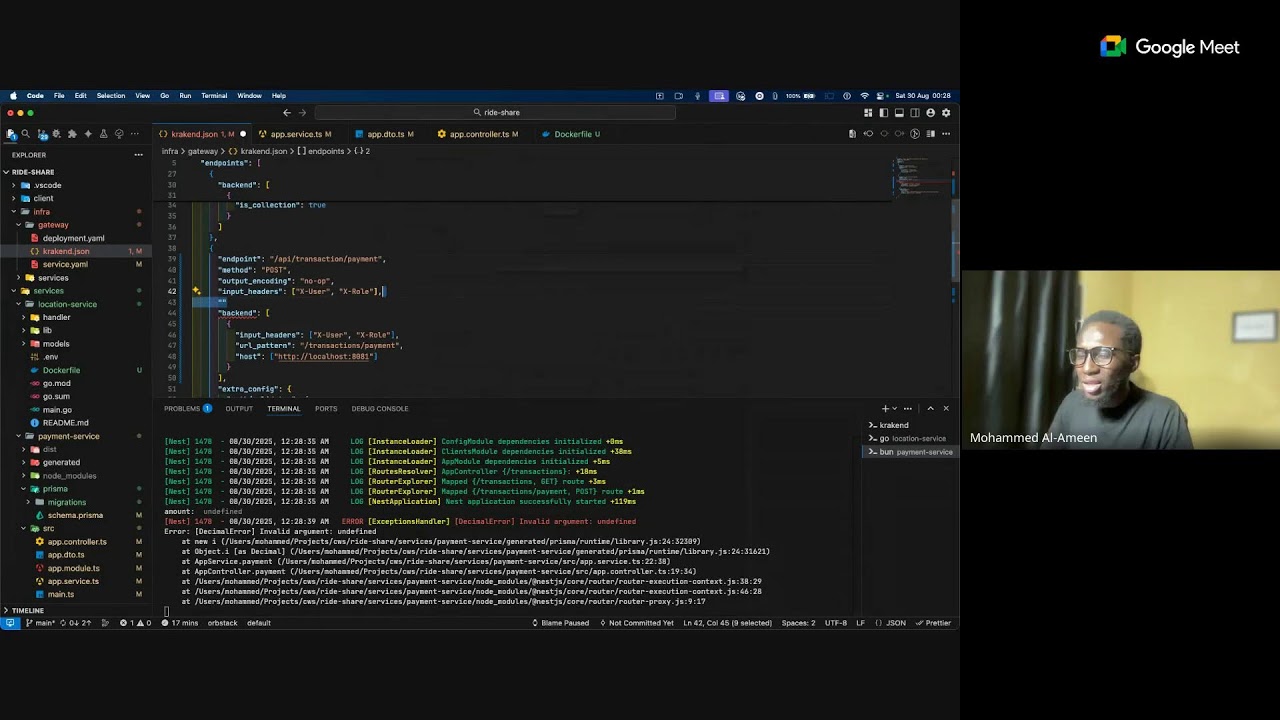Image resolution: width=1280 pixels, height=720 pixels.
Task: Open the Source Control view icon
Action: tap(42, 134)
